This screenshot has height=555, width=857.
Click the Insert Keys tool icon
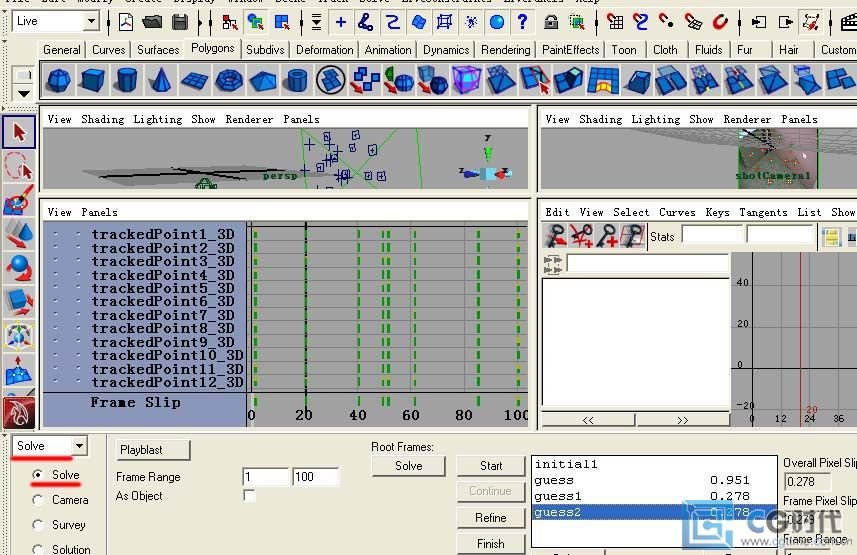coord(582,236)
